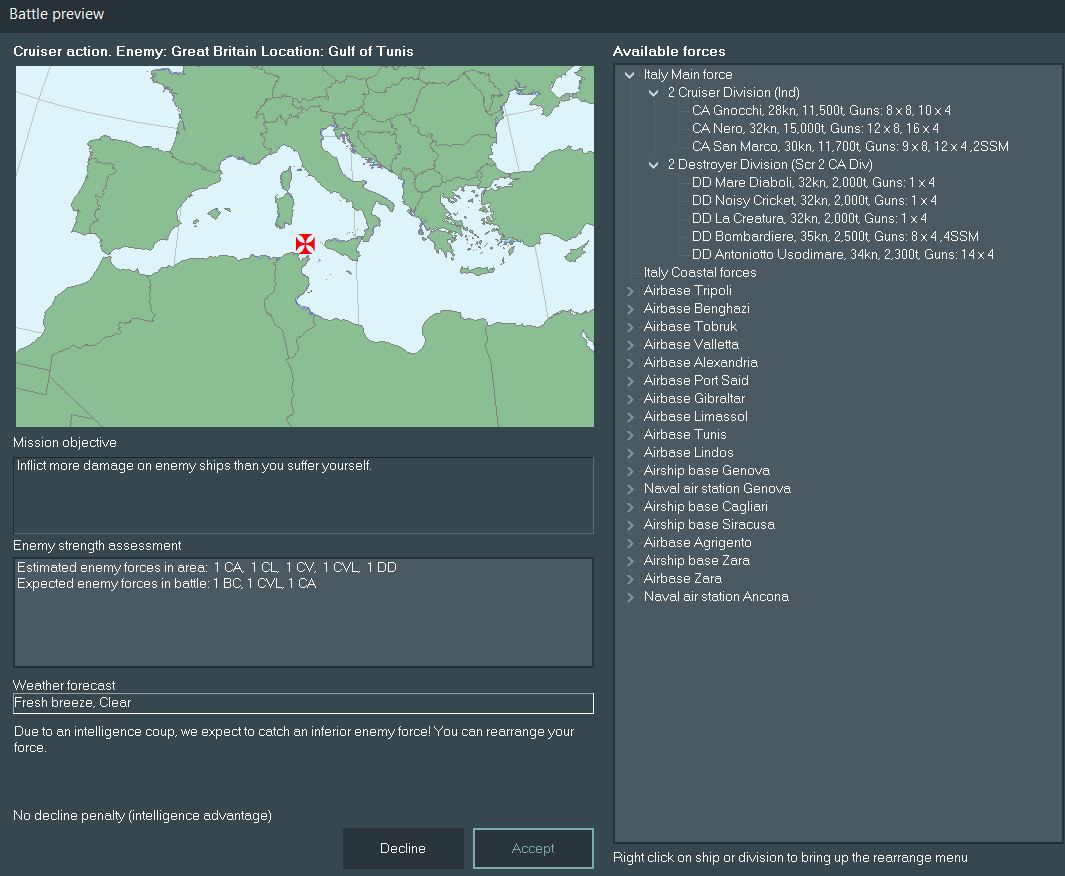Collapse the Italy Main force node

pos(630,75)
